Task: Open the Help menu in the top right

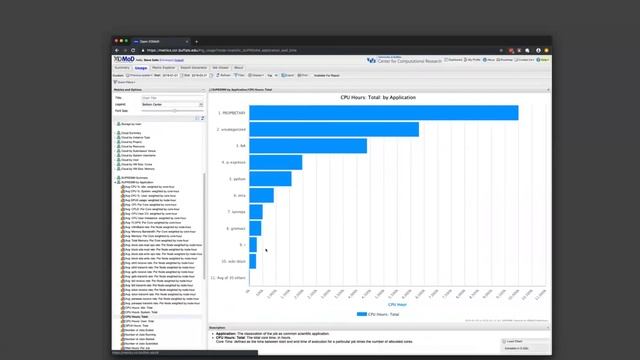Action: tap(542, 60)
